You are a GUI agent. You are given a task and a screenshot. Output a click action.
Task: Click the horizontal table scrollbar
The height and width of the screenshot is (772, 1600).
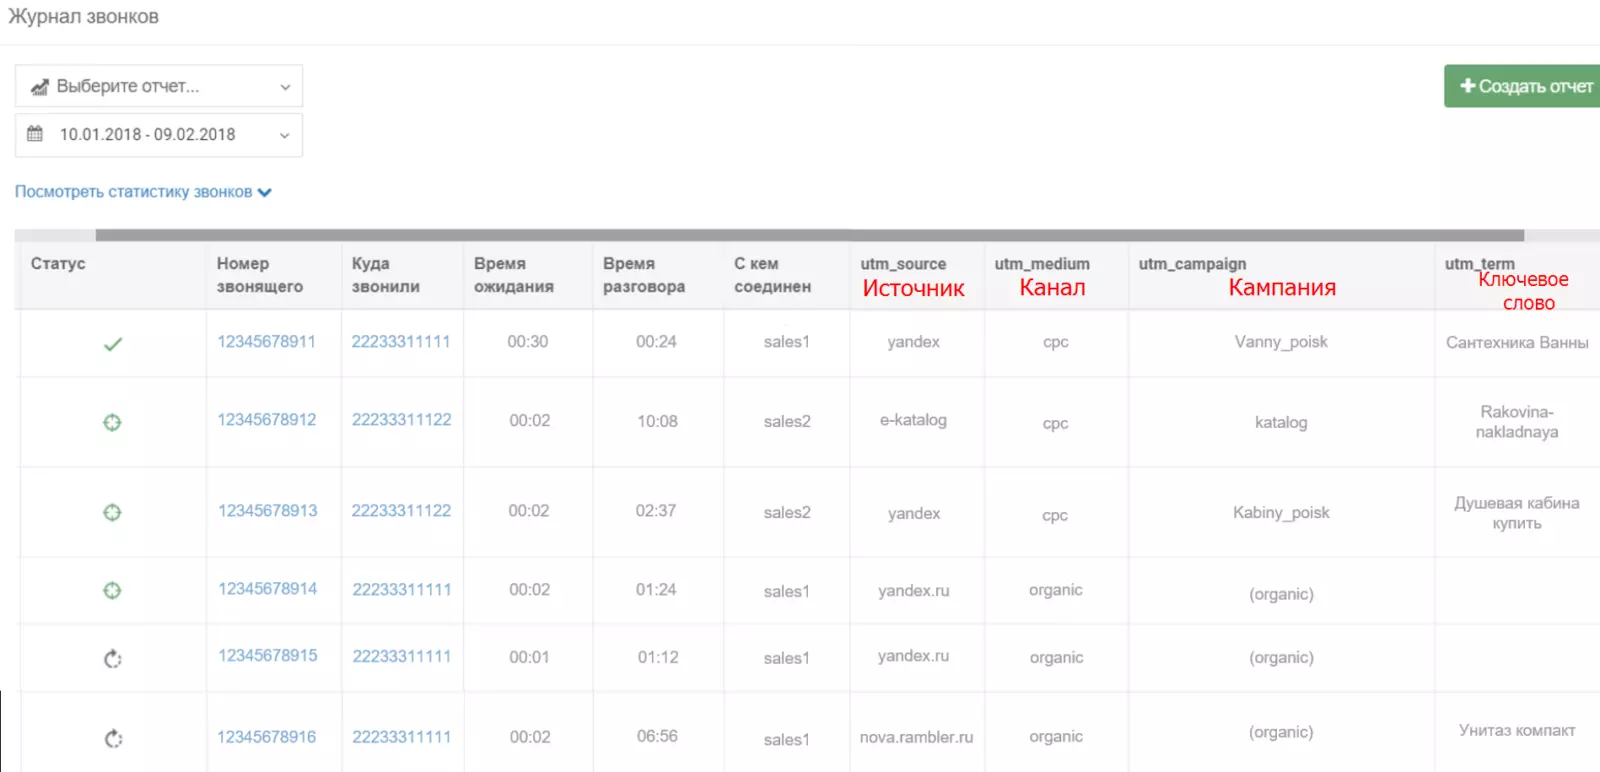(x=810, y=236)
